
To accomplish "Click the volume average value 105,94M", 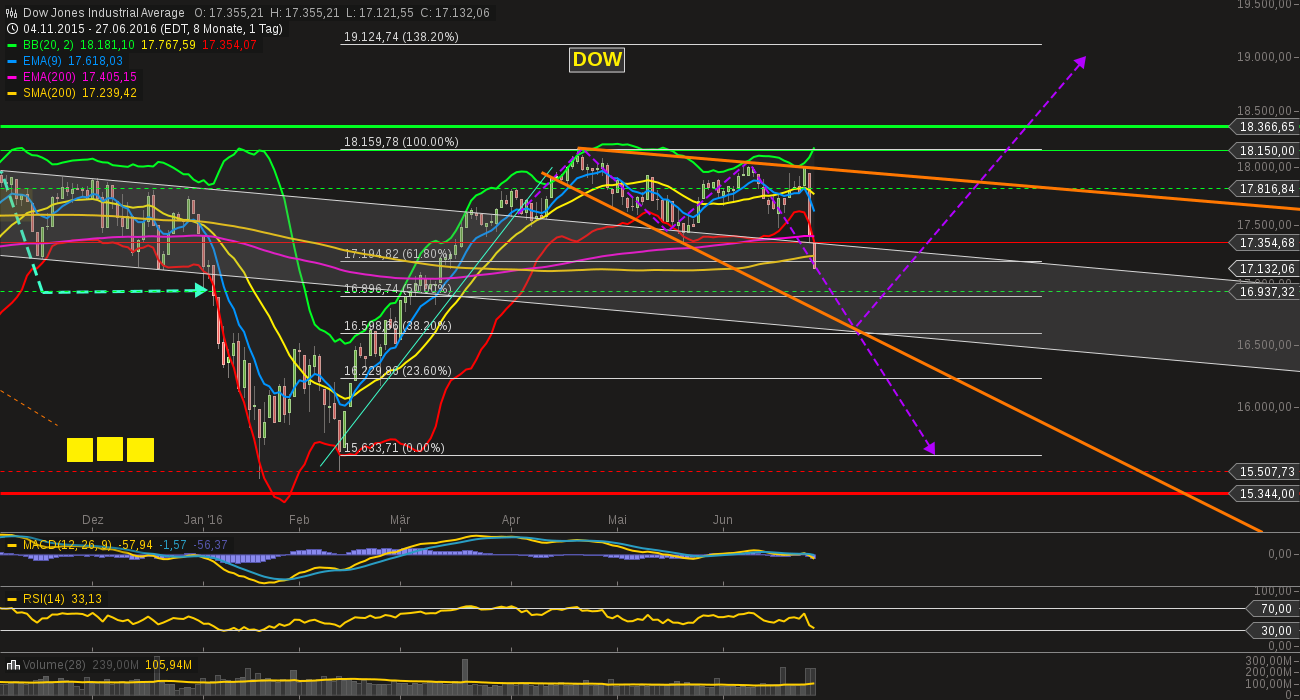I will (x=169, y=665).
